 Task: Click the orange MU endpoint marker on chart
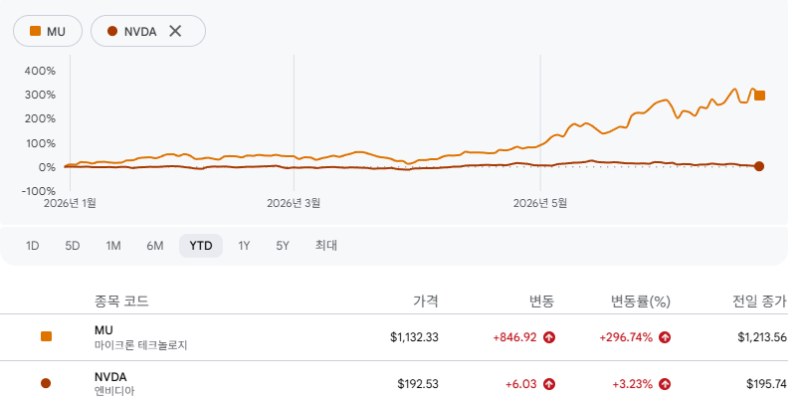tap(760, 95)
